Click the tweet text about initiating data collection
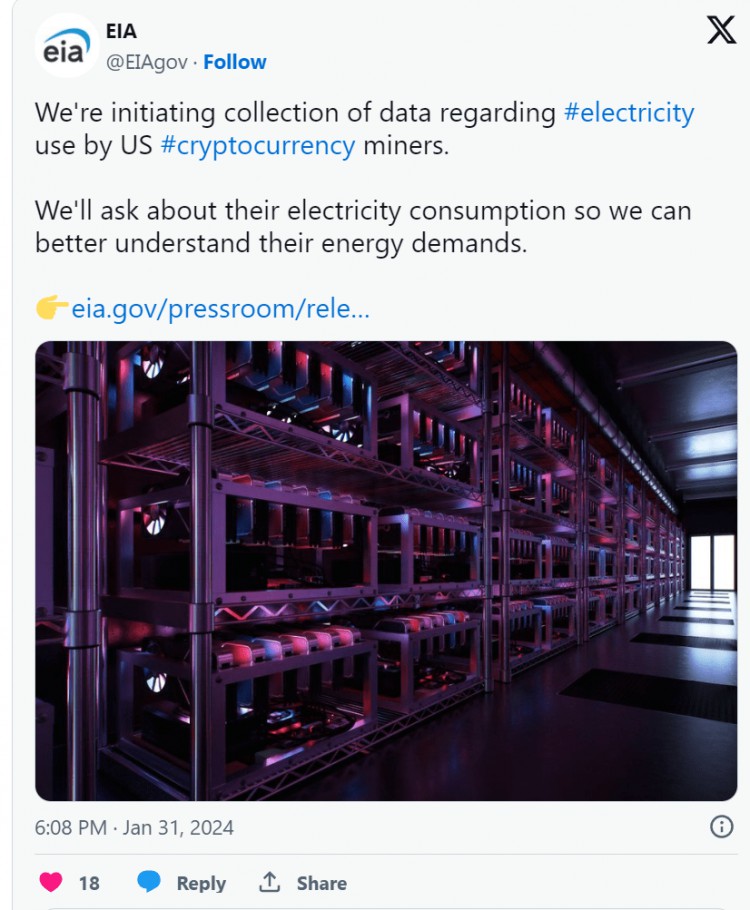 coord(365,129)
